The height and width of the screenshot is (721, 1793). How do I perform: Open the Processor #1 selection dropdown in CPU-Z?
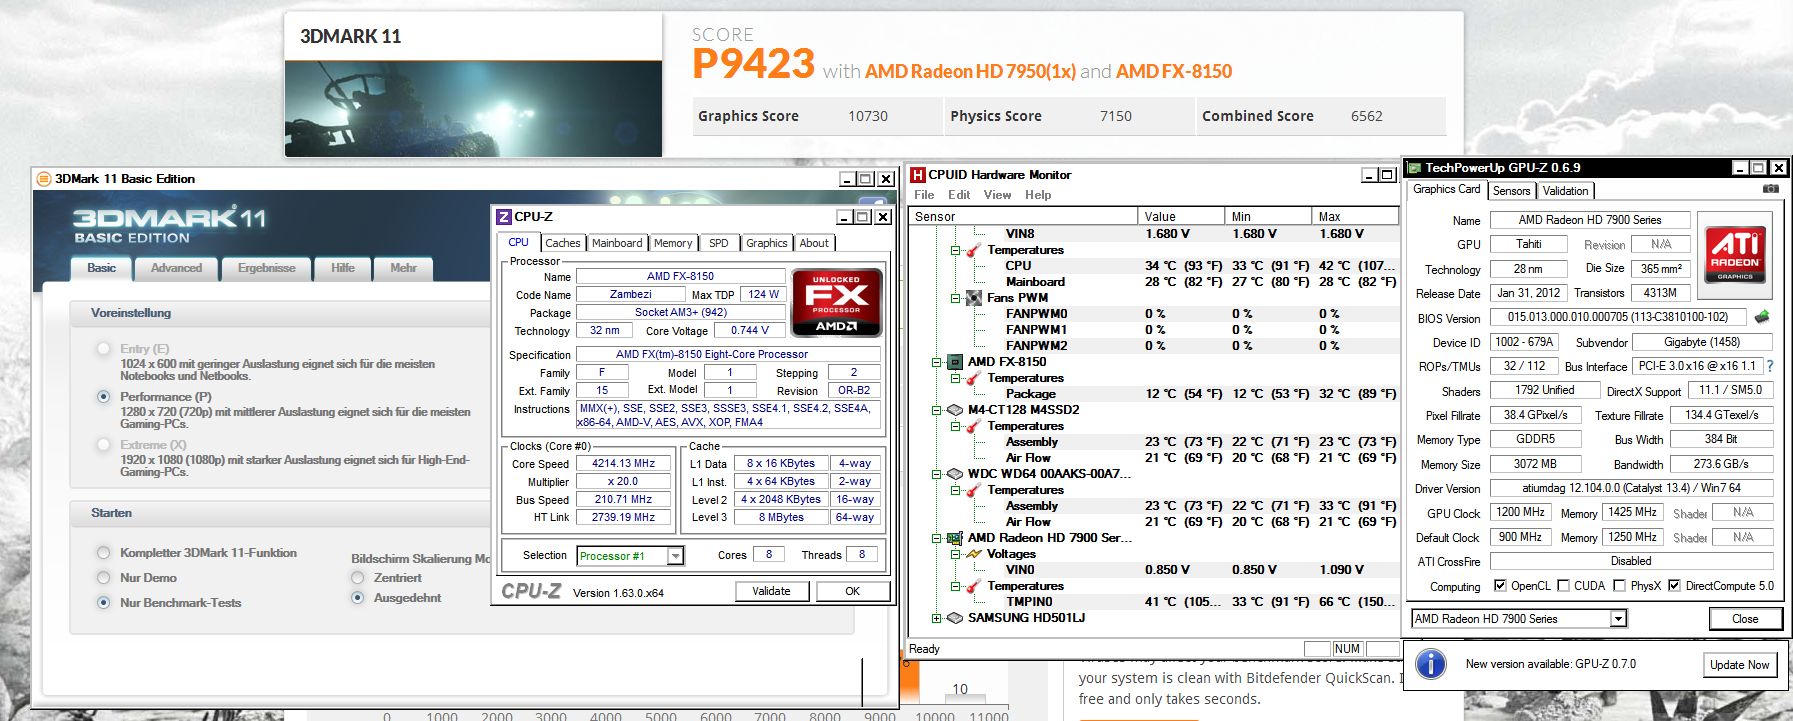click(x=676, y=556)
